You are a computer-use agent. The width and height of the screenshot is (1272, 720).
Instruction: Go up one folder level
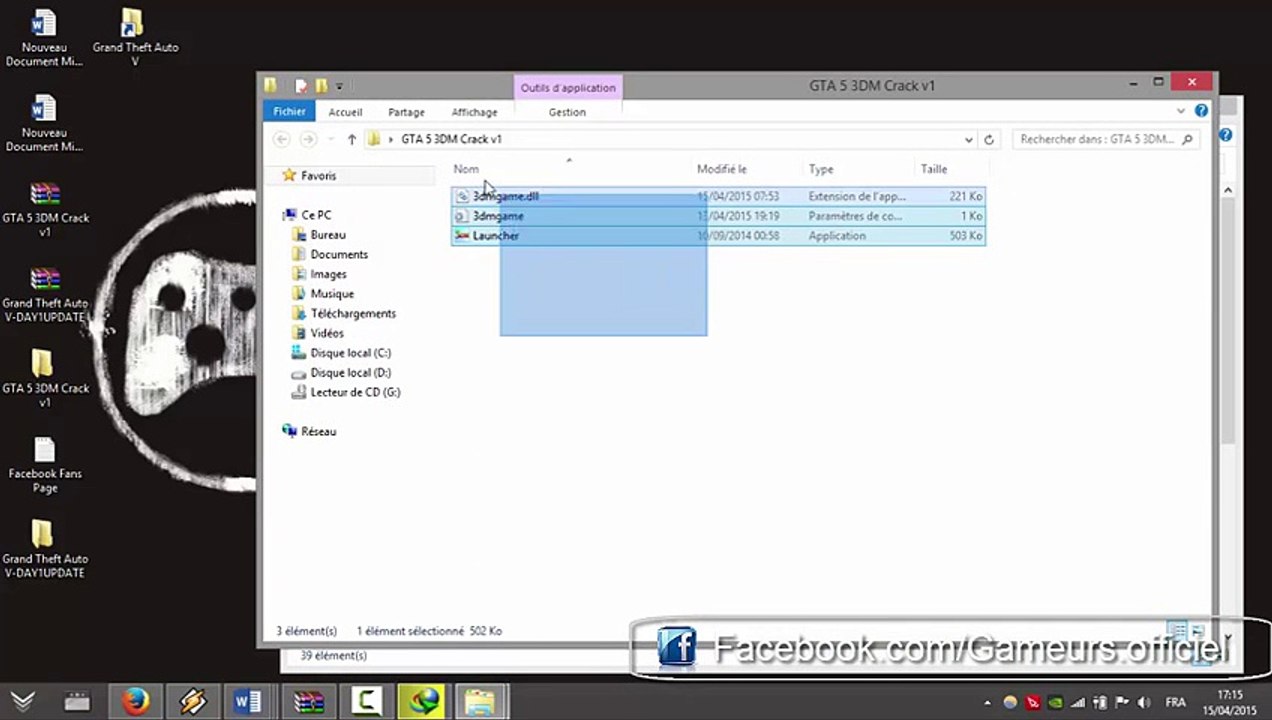(351, 139)
